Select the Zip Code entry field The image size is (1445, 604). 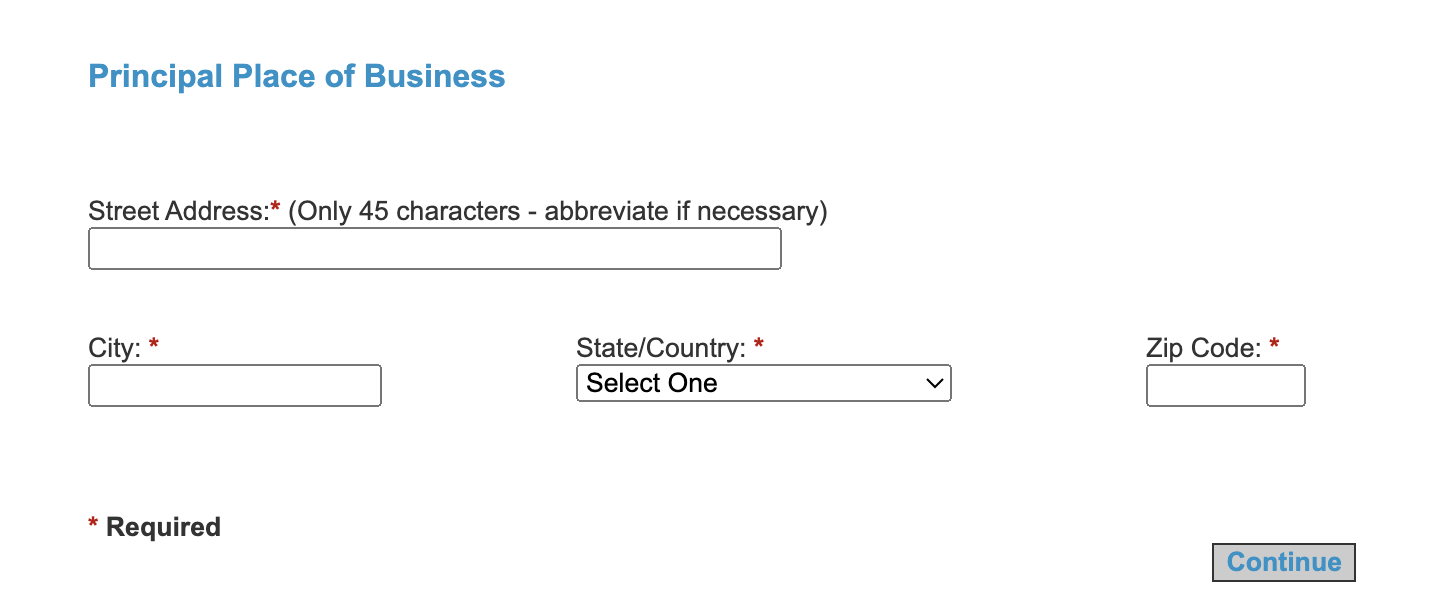click(1224, 385)
